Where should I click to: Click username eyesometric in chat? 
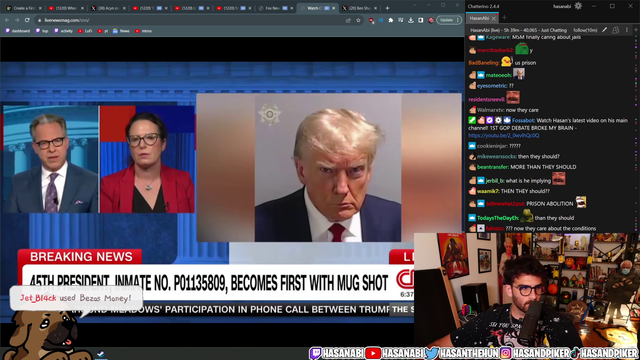(492, 86)
